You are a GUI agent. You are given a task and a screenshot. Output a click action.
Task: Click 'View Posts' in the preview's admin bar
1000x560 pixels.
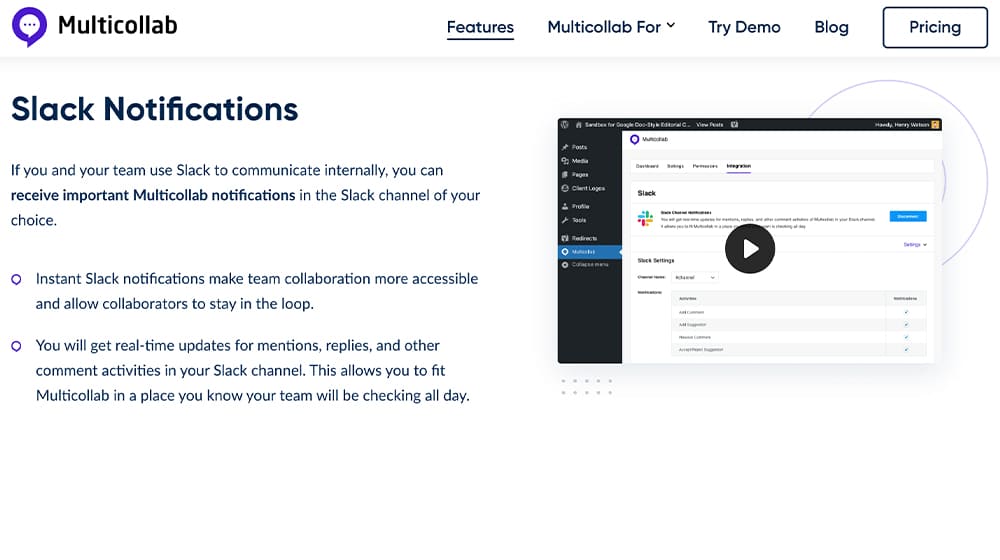[710, 125]
